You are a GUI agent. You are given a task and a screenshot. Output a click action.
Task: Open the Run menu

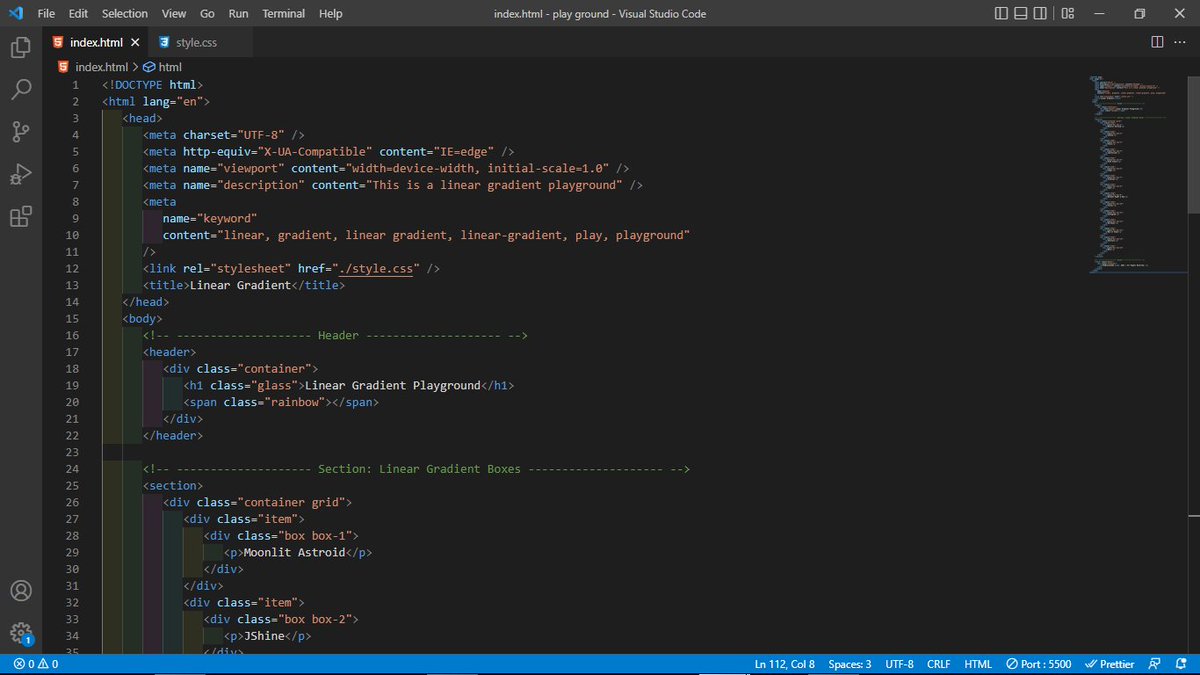[238, 13]
